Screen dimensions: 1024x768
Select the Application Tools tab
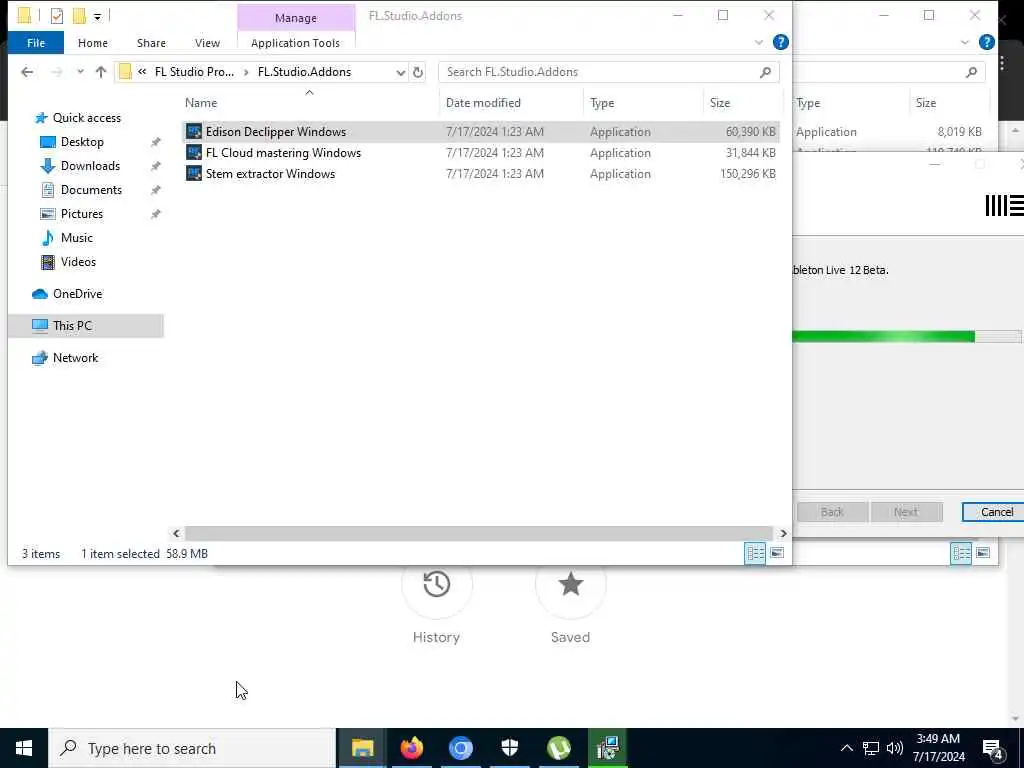click(295, 43)
